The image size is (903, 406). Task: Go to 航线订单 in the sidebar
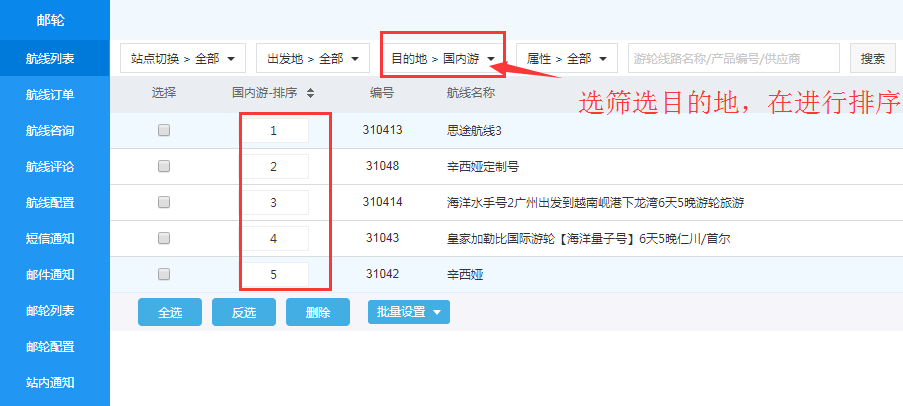point(50,95)
